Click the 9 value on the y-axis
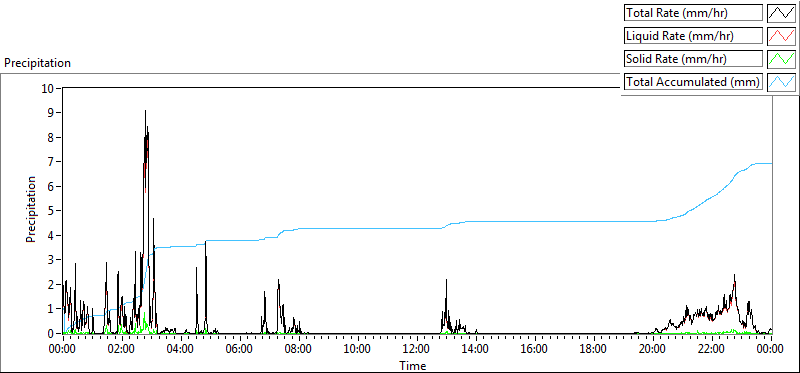The height and width of the screenshot is (373, 800). coord(51,113)
